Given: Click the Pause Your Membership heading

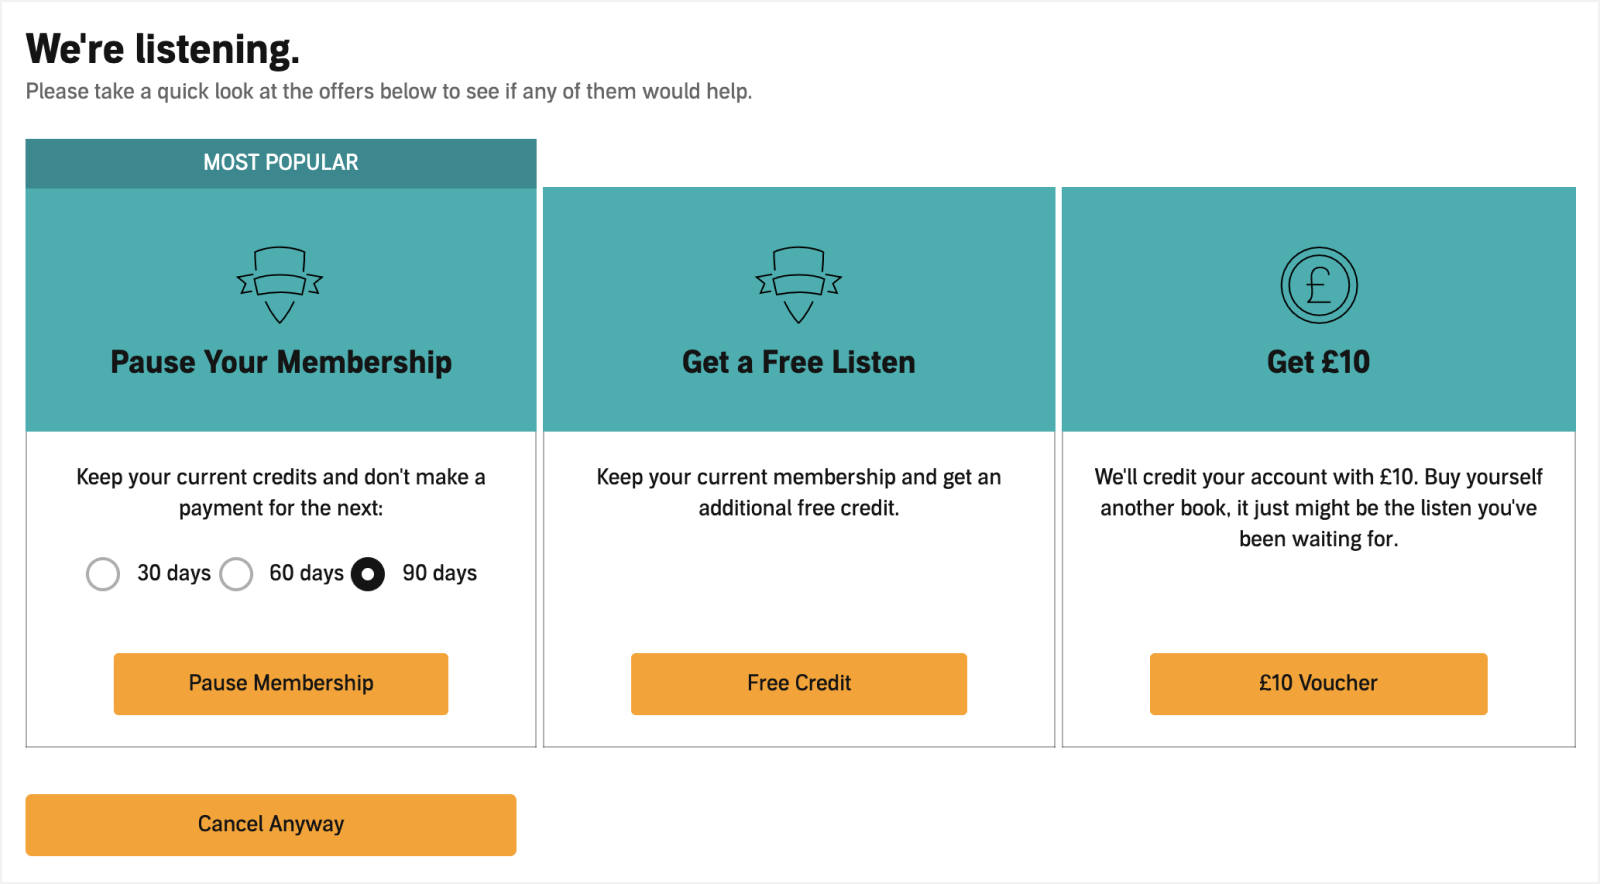Looking at the screenshot, I should [281, 362].
